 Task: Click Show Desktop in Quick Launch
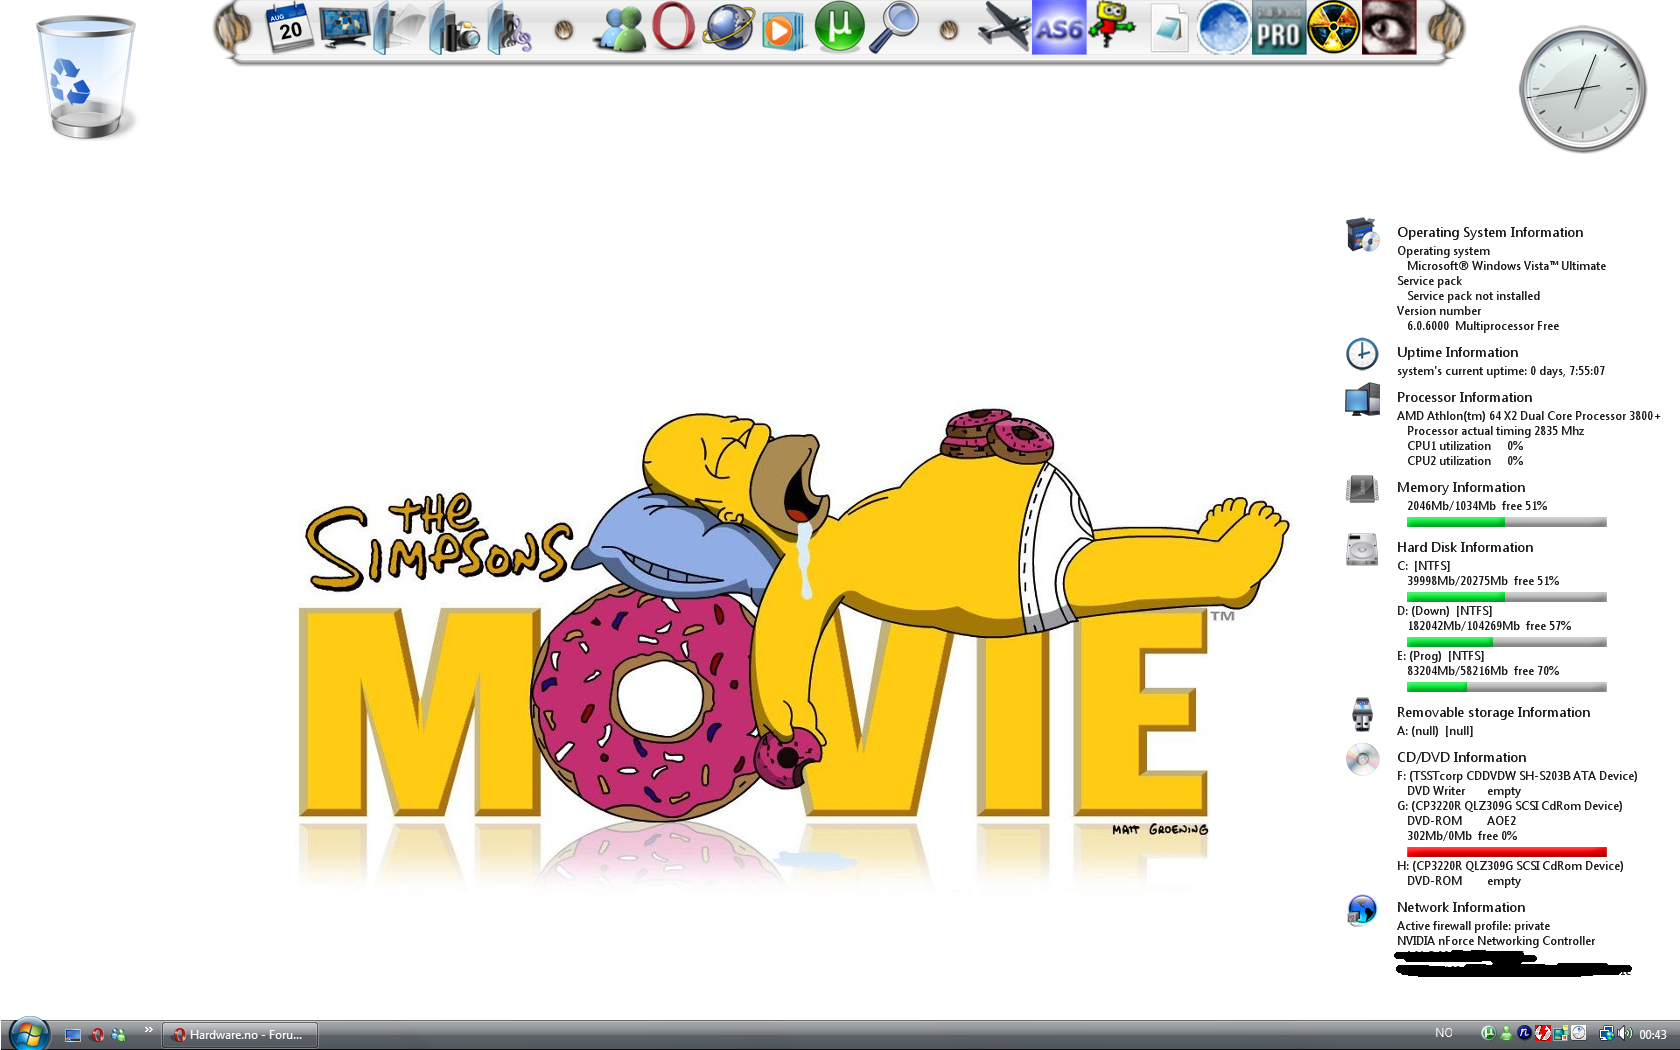click(x=73, y=1035)
